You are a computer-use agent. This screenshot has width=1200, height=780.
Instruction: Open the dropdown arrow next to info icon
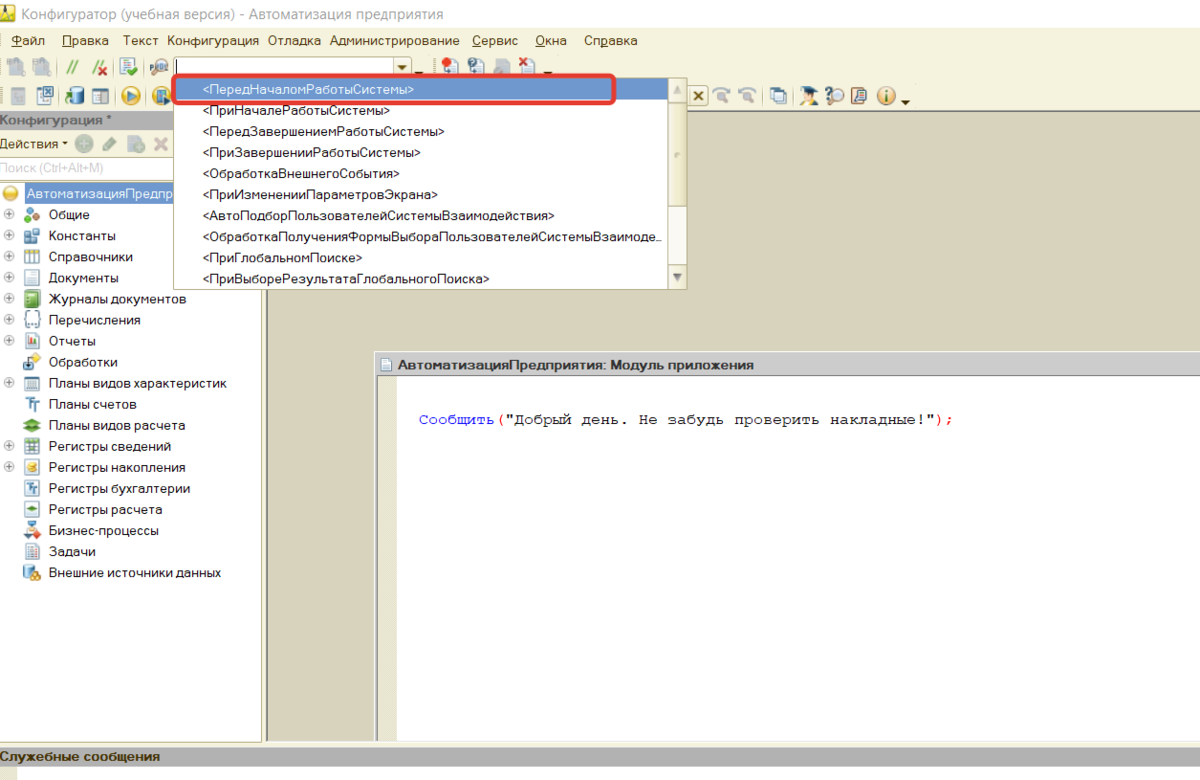pos(905,102)
